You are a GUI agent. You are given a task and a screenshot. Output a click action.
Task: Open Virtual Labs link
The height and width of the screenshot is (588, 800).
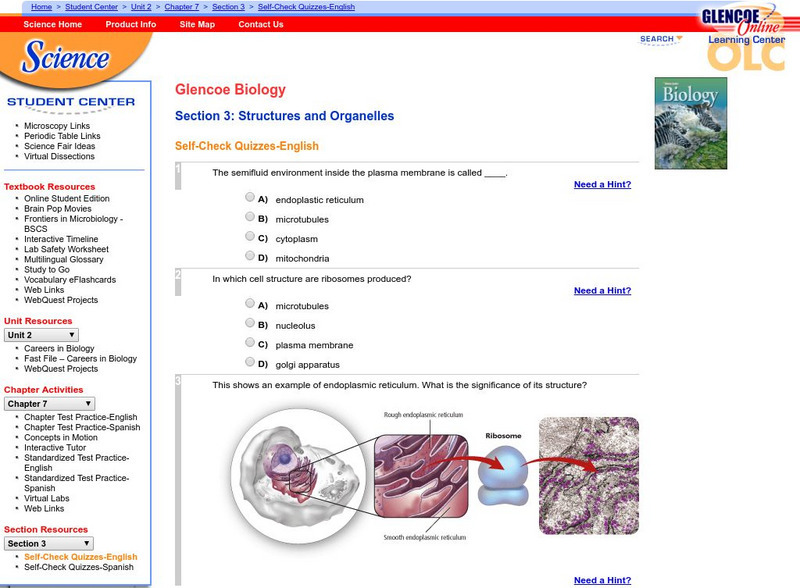point(46,498)
